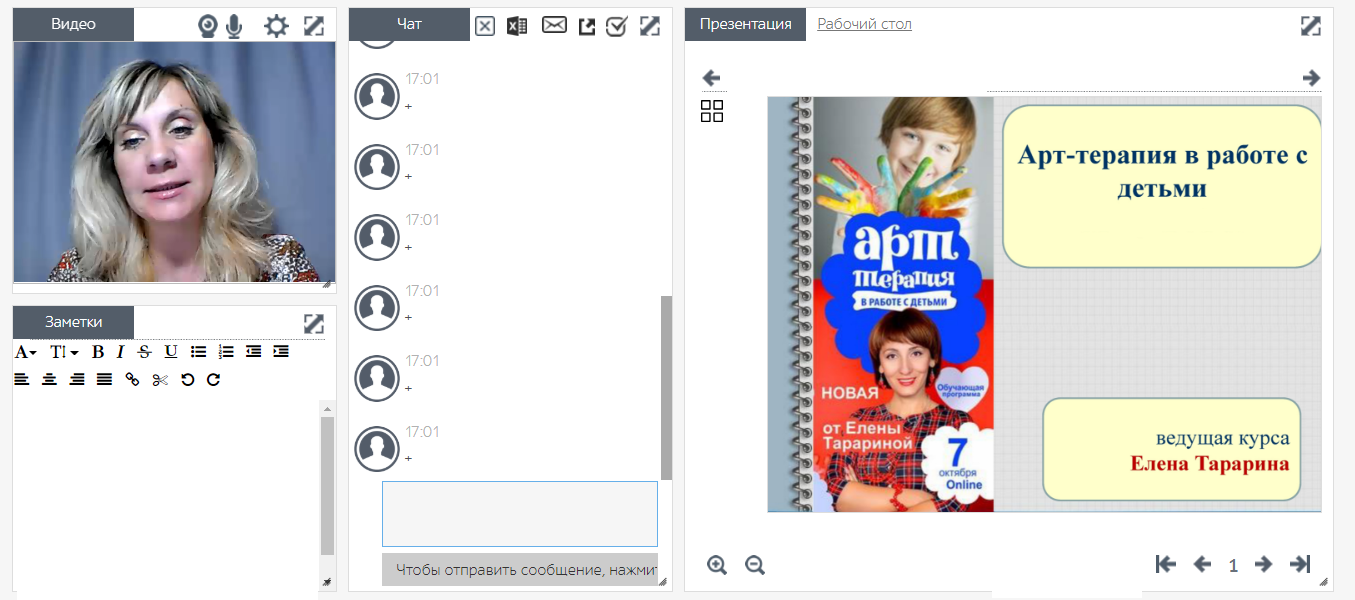Image resolution: width=1355 pixels, height=600 pixels.
Task: Click the chat vertical scrollbar
Action: pyautogui.click(x=666, y=388)
